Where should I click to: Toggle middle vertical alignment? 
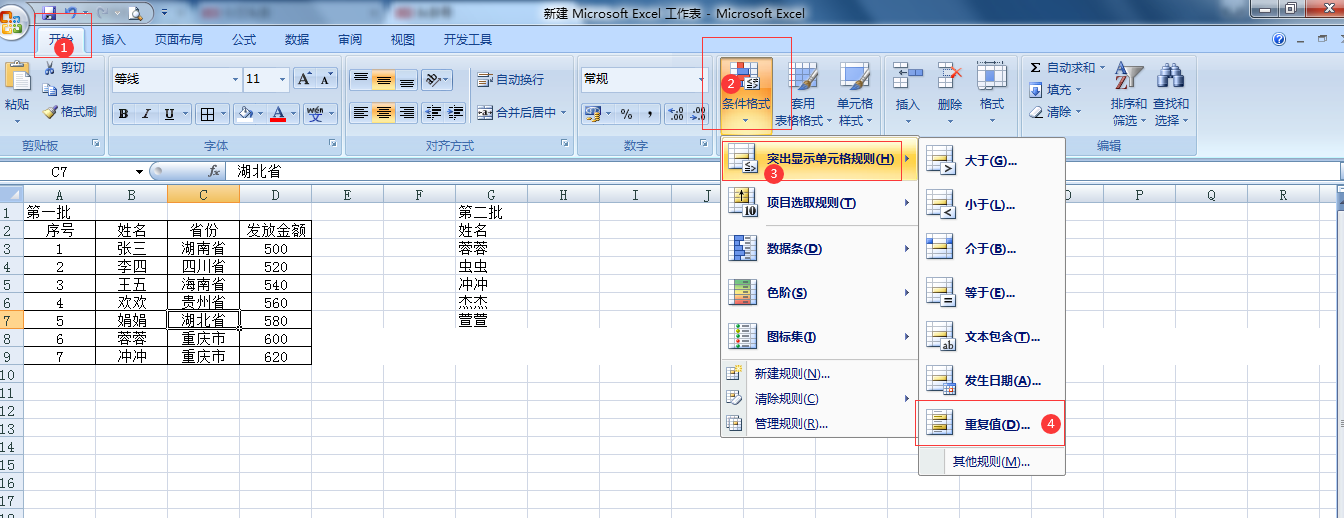tap(383, 80)
